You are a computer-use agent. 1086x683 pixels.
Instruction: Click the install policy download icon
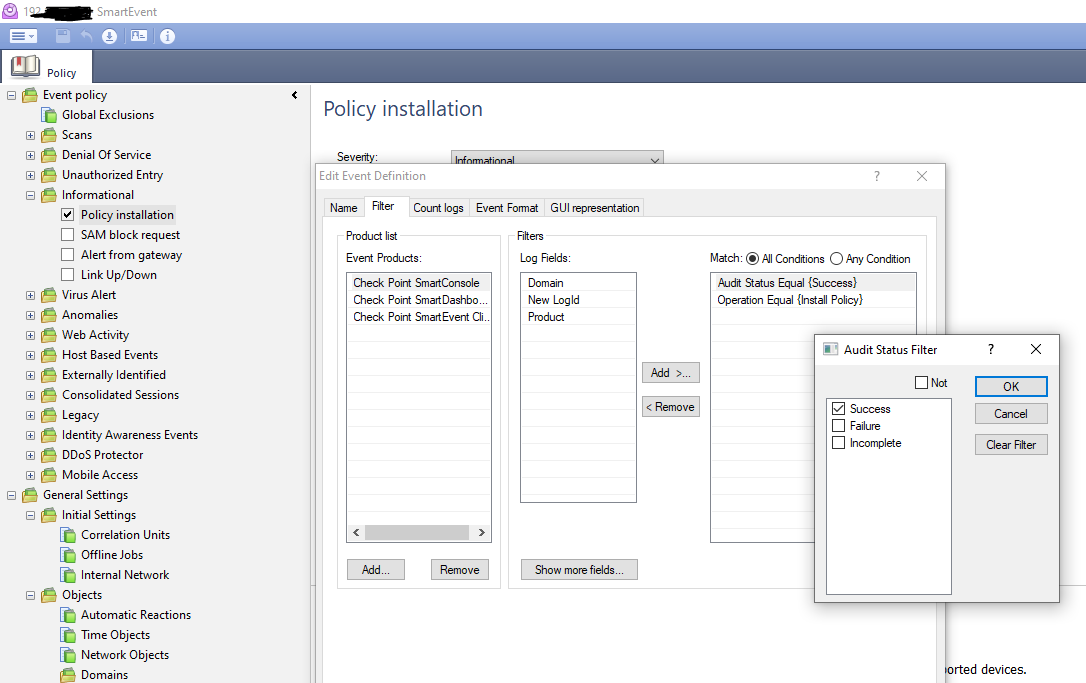(x=110, y=36)
